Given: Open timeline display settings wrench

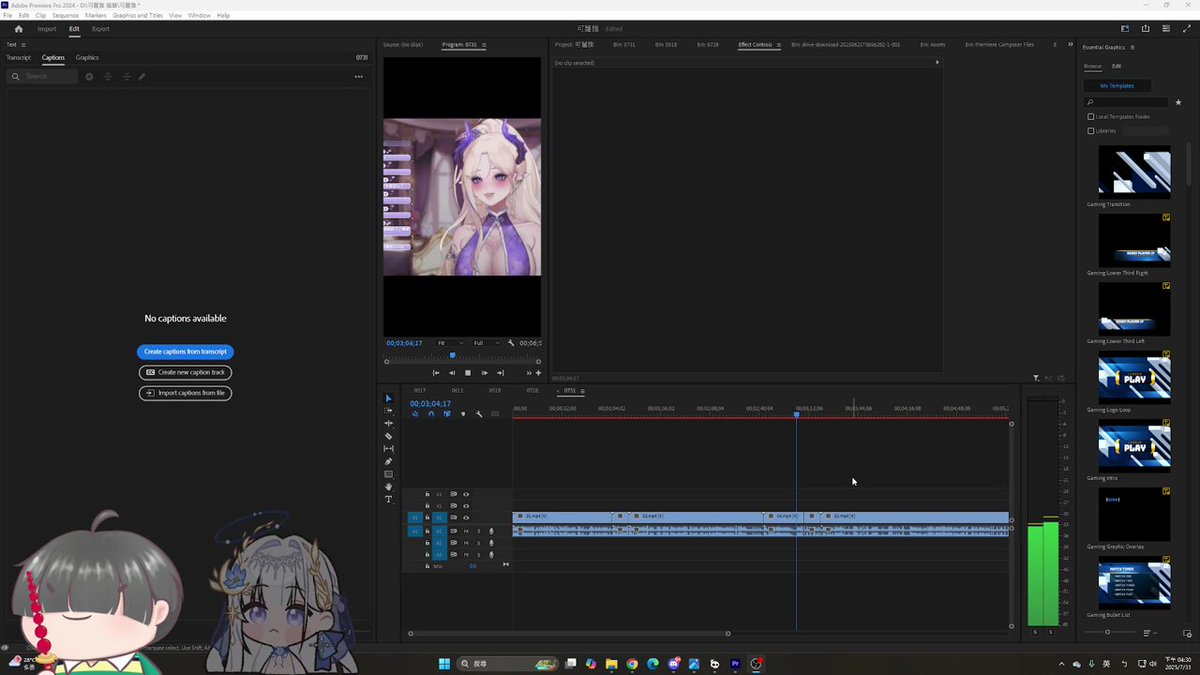Looking at the screenshot, I should coord(479,414).
